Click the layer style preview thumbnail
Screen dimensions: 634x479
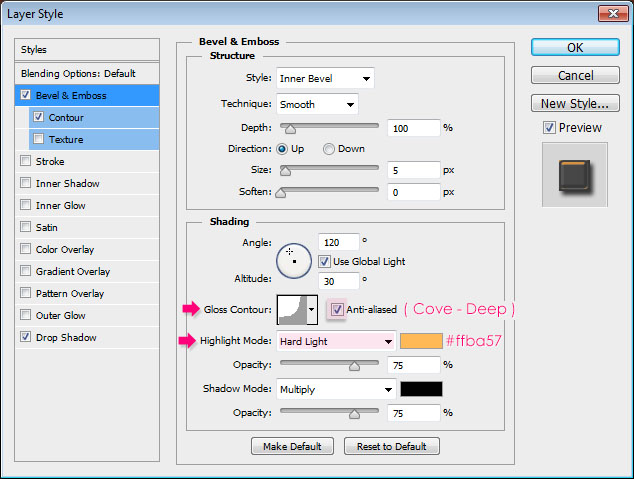(x=575, y=175)
